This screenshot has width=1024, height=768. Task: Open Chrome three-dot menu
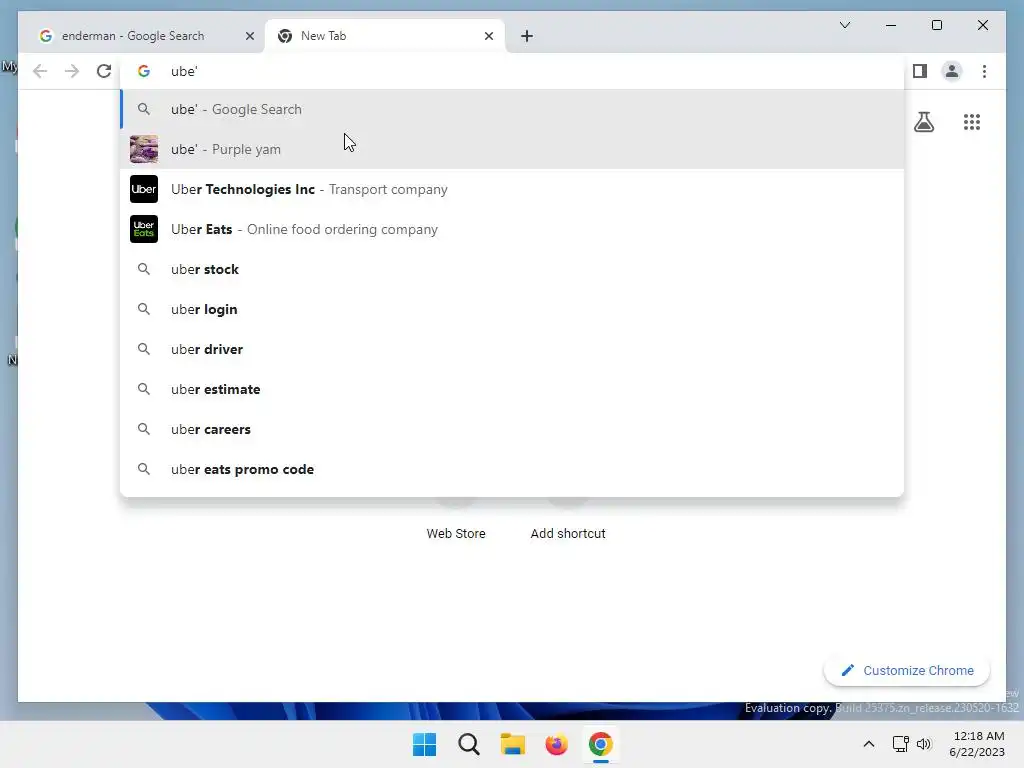tap(984, 71)
